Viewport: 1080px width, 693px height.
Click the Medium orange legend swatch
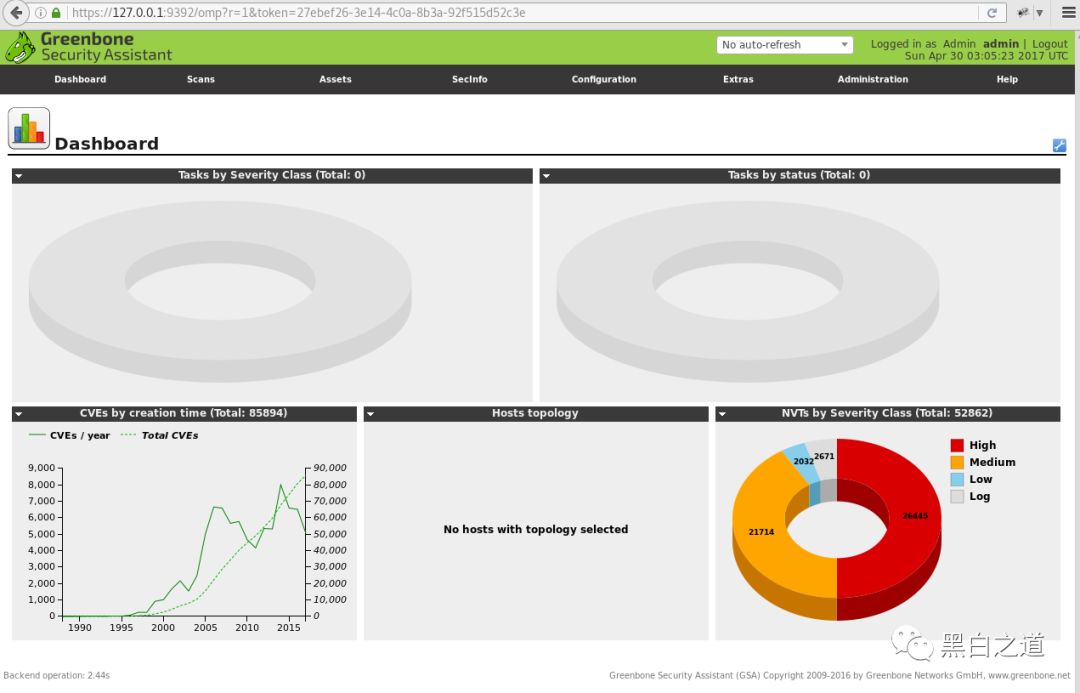(x=957, y=462)
